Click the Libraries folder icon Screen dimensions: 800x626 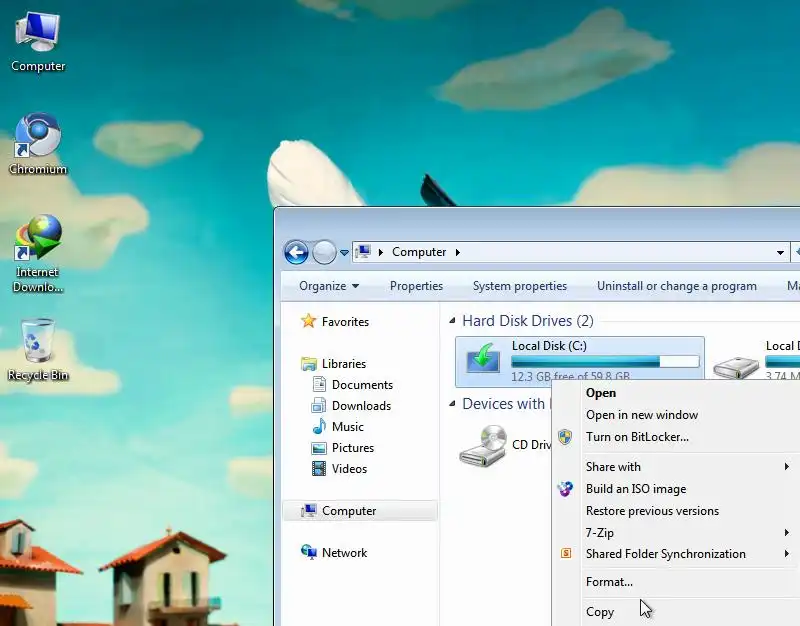(309, 364)
